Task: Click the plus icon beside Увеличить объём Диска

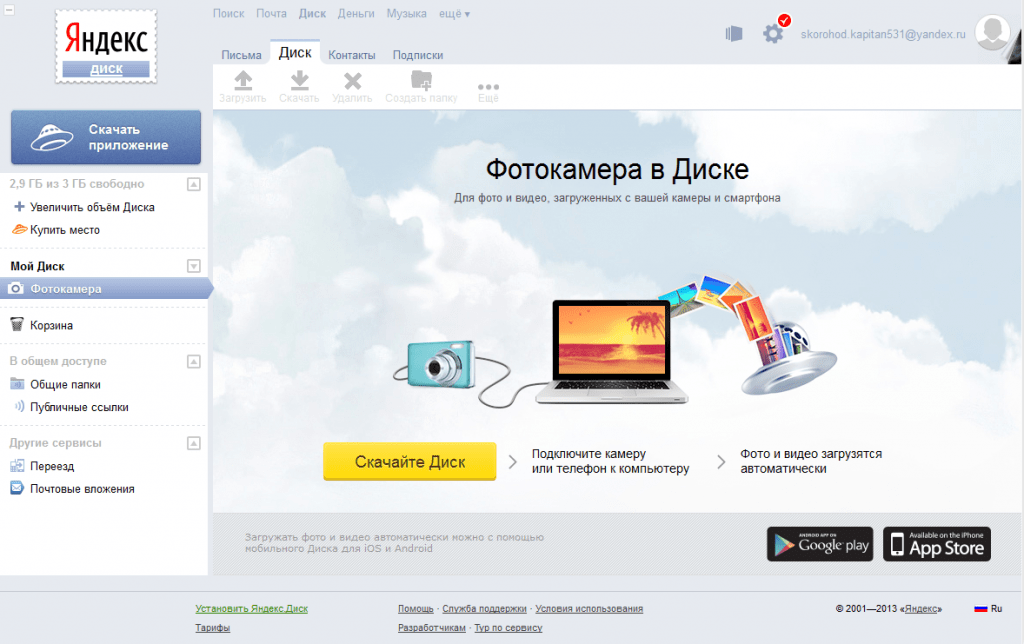Action: [x=20, y=206]
